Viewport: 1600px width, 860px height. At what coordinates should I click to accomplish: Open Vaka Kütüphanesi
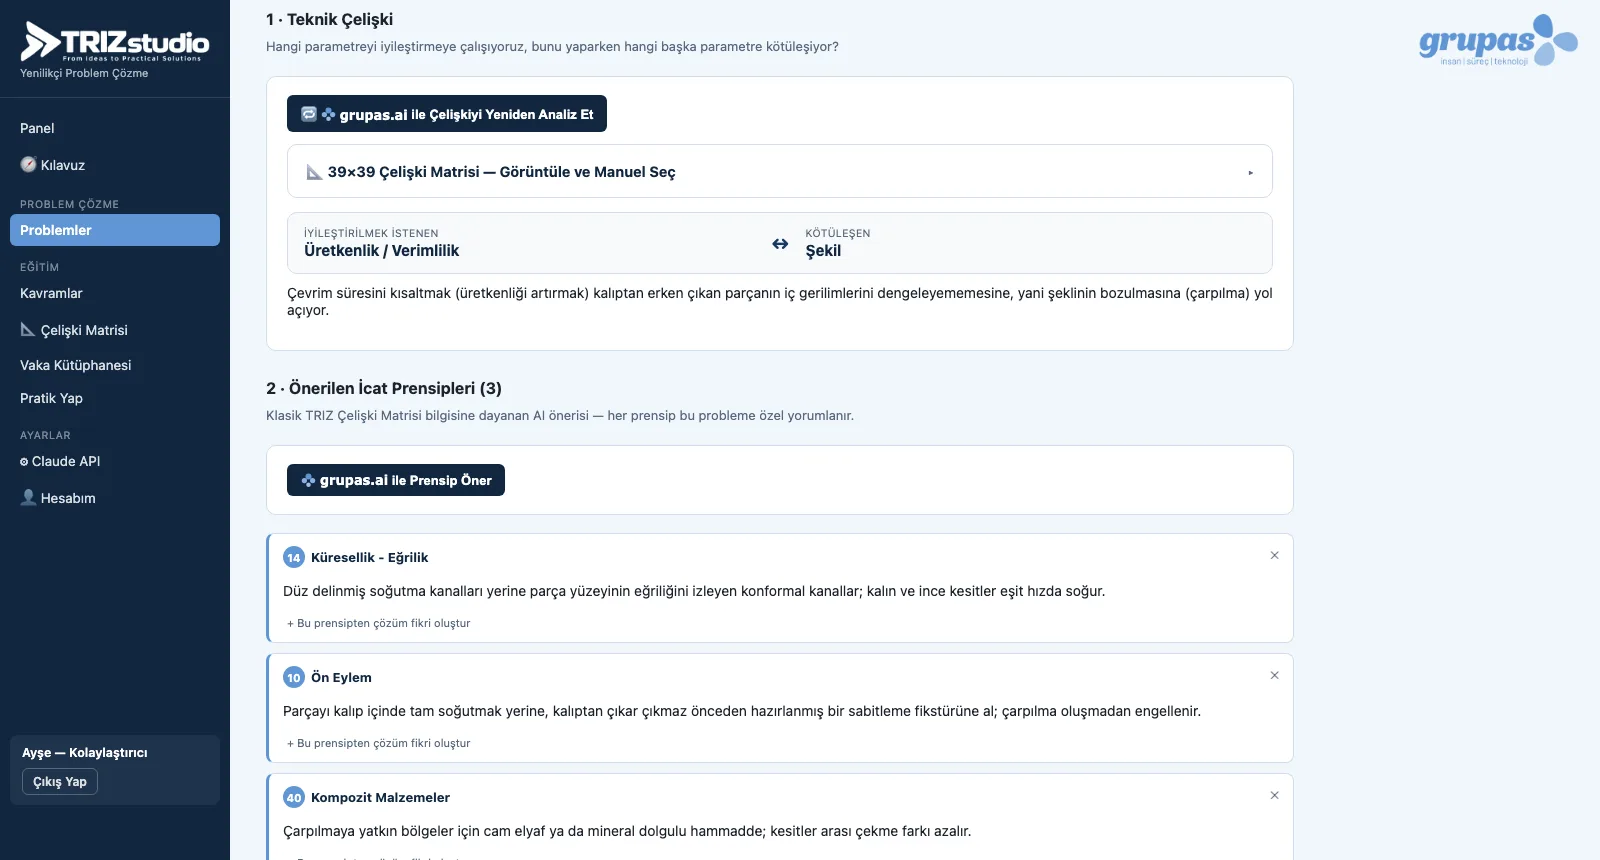click(76, 365)
